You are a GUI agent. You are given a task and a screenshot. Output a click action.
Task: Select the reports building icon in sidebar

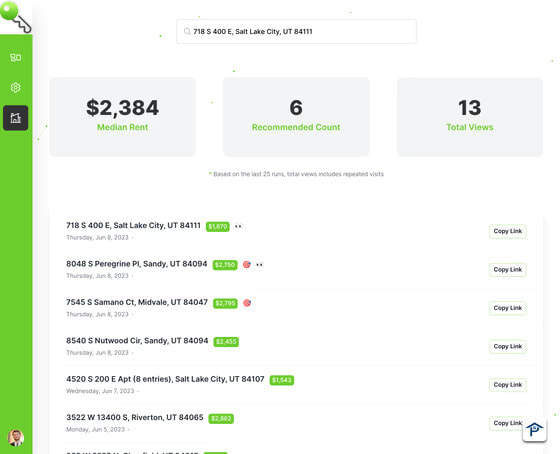15,118
